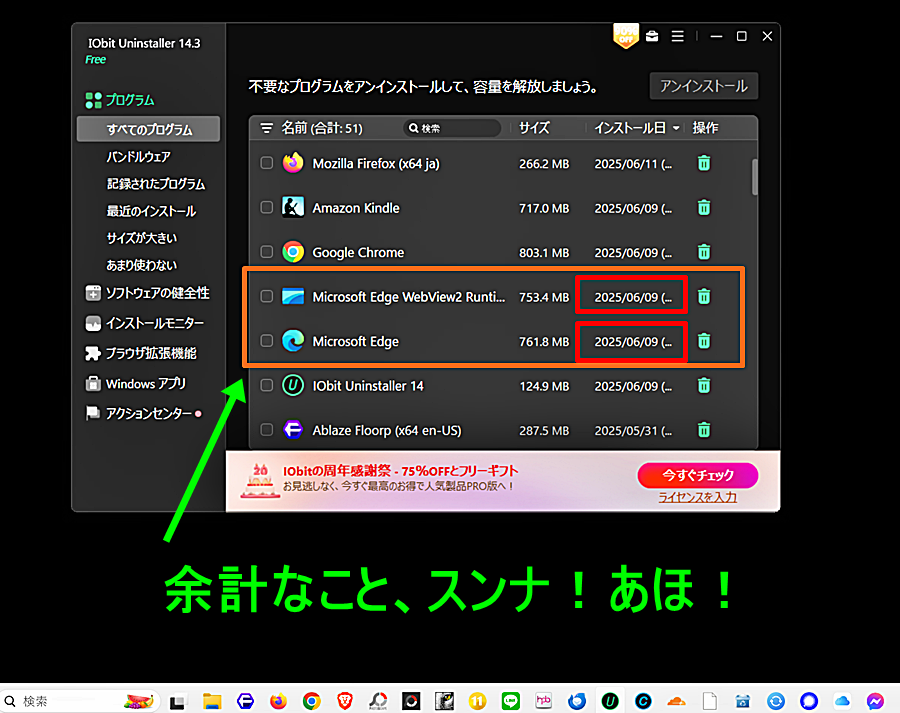The image size is (900, 713).
Task: Click ライセンスを入力 link
Action: click(697, 497)
